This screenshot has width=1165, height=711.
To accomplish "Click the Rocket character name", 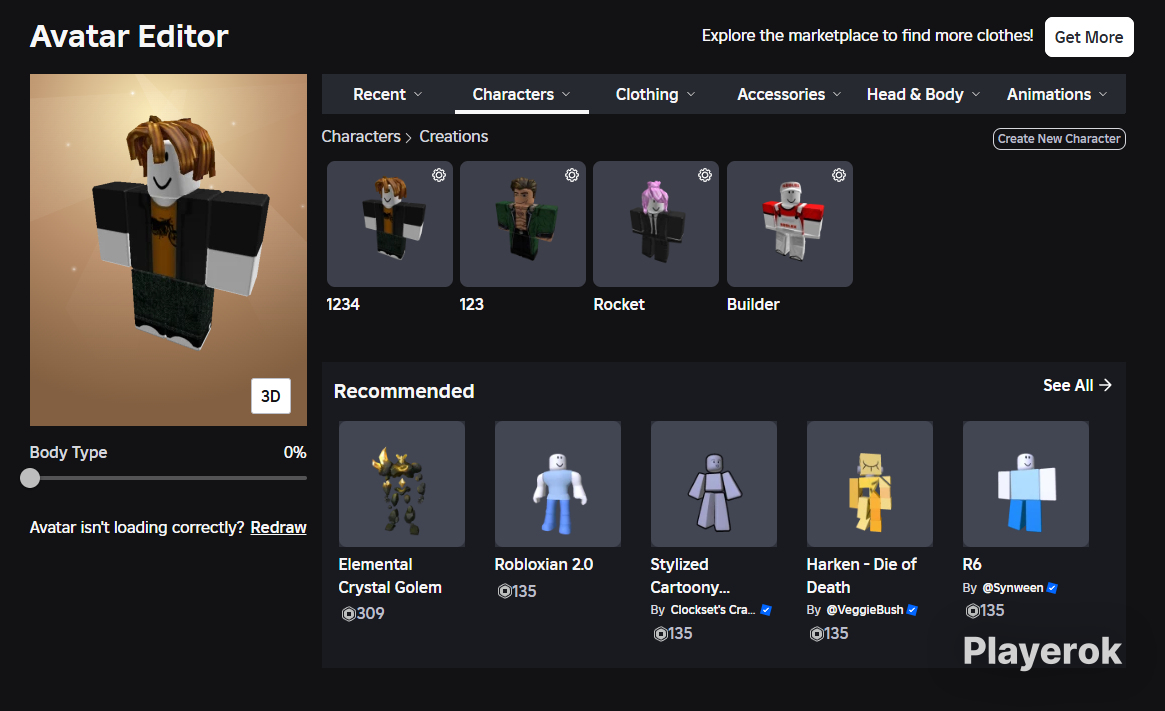I will pyautogui.click(x=619, y=305).
